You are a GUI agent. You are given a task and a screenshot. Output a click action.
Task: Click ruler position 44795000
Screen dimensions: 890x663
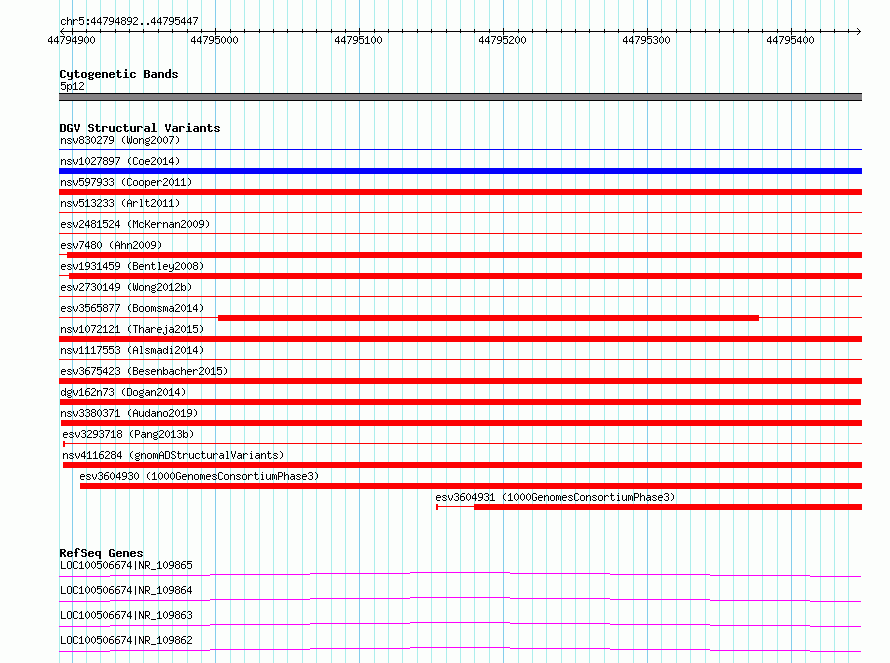click(x=215, y=40)
